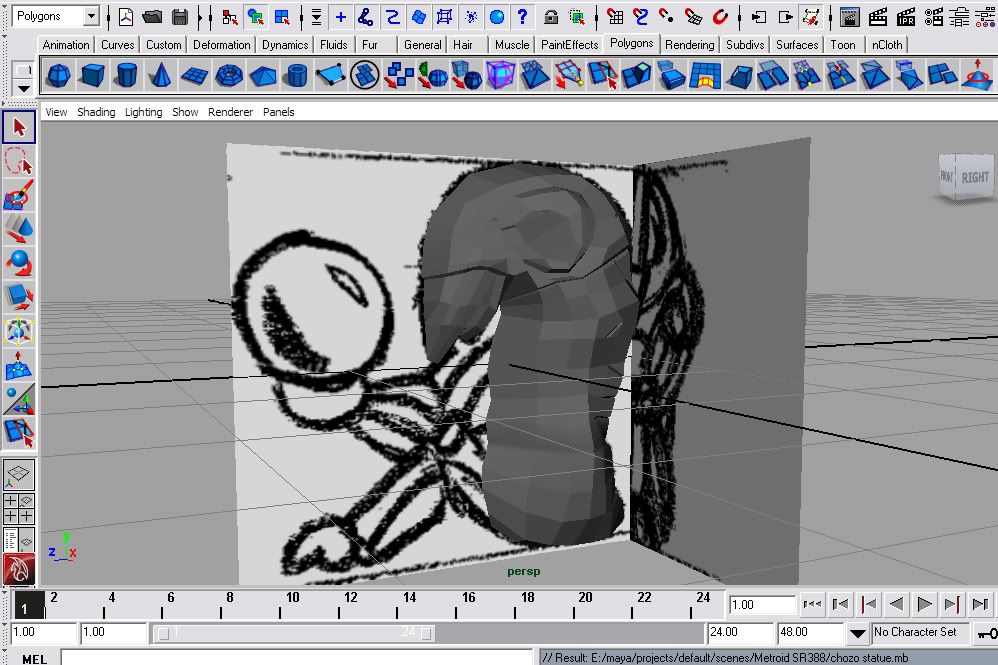Expand the character set dropdown arrow
Viewport: 998px width, 665px height.
point(857,633)
